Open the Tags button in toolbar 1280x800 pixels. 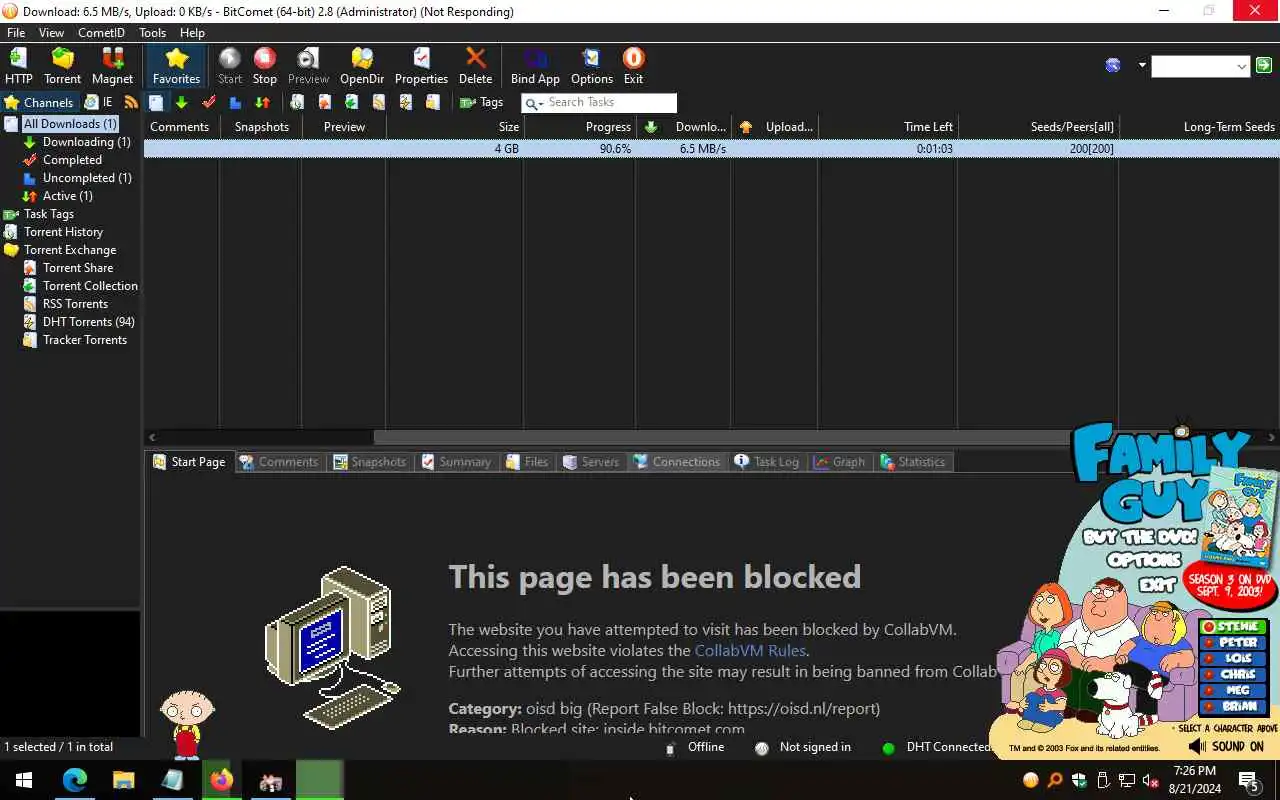tap(481, 102)
